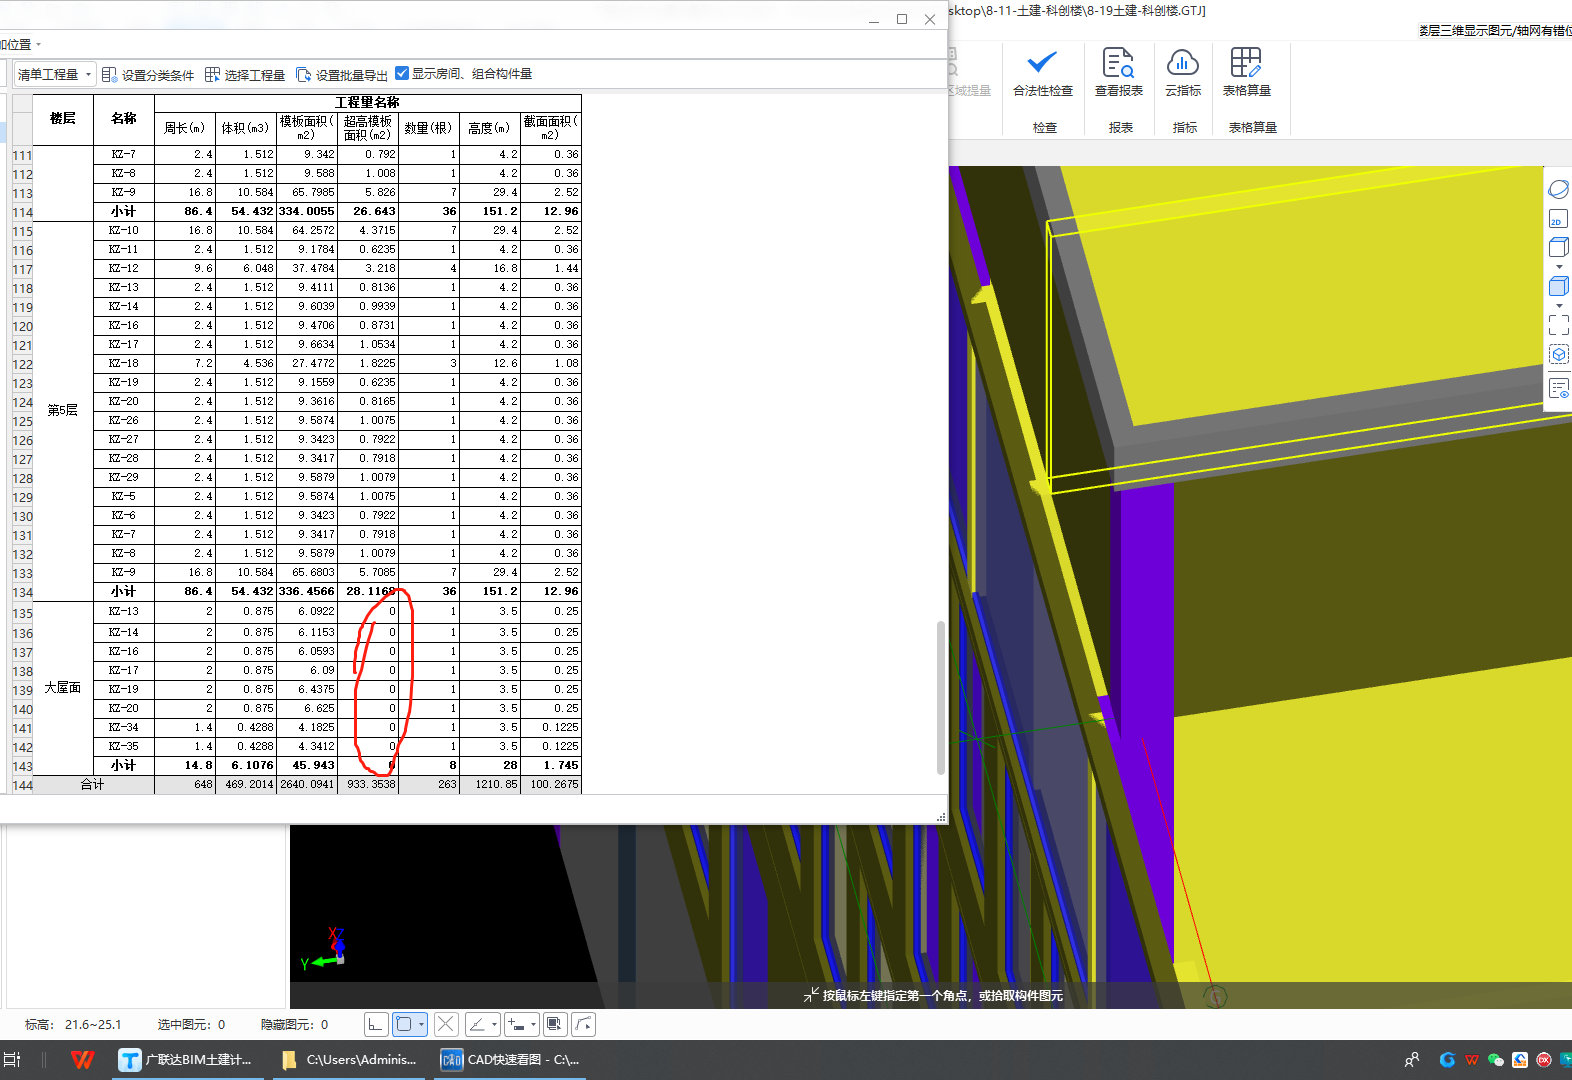1572x1080 pixels.
Task: Click polyline path icon in status bar
Action: tap(584, 1024)
